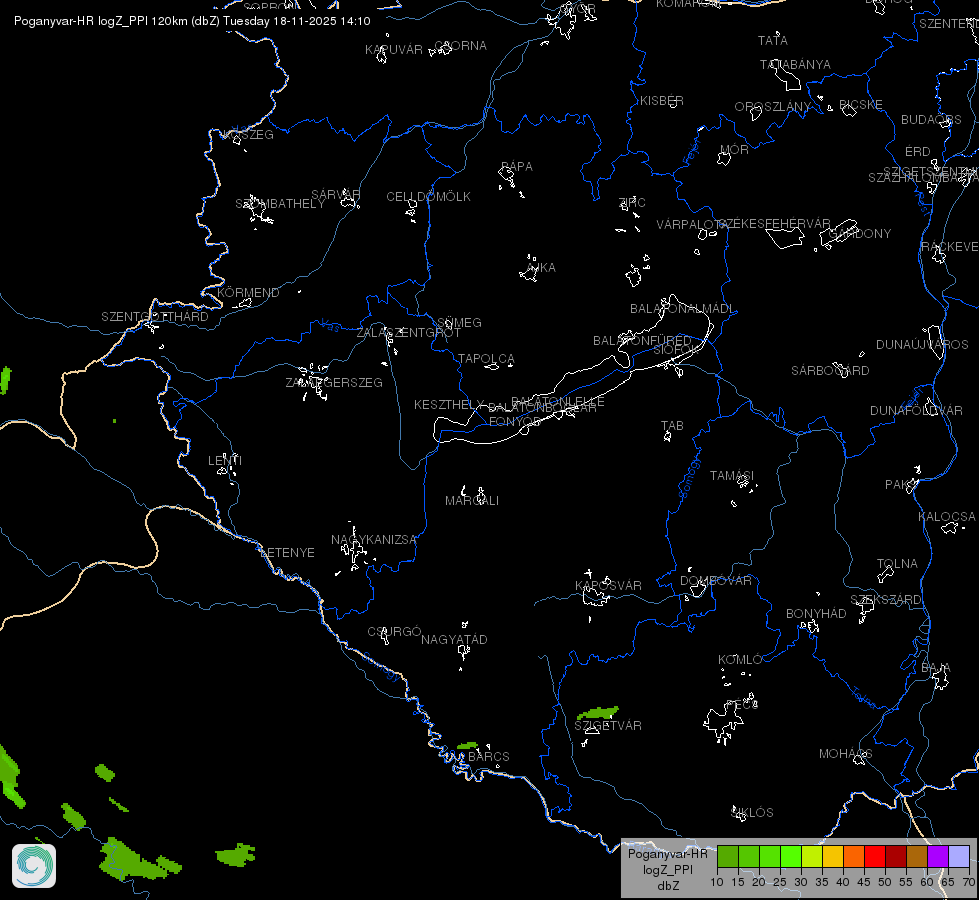Click the PÉCS city label
Screen dimensions: 979x900
click(742, 705)
